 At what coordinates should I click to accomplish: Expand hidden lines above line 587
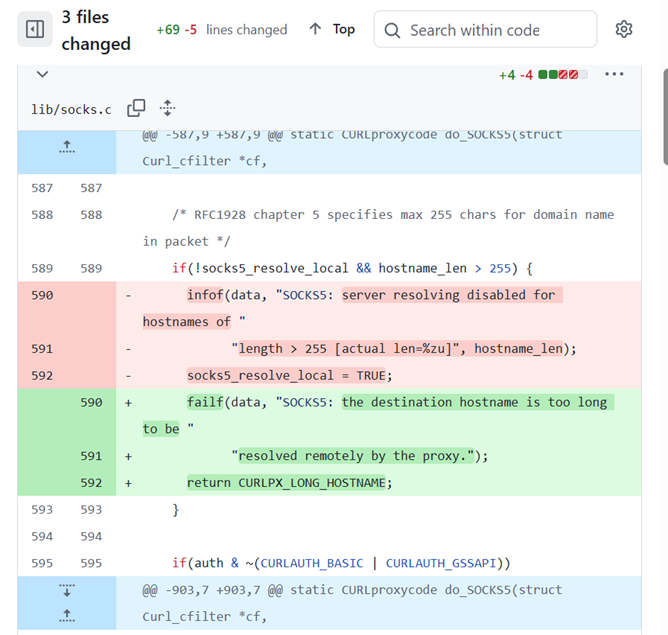[x=67, y=148]
